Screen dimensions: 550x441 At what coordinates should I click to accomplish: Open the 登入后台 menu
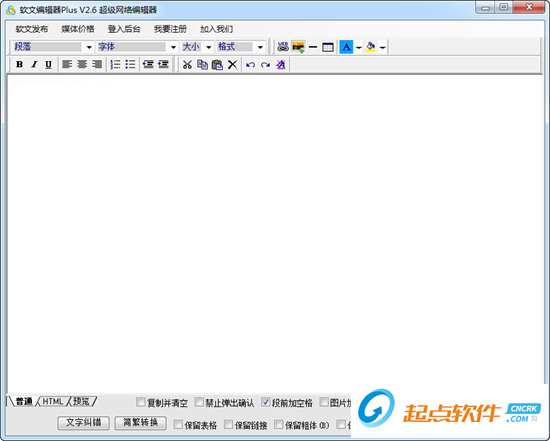(124, 29)
